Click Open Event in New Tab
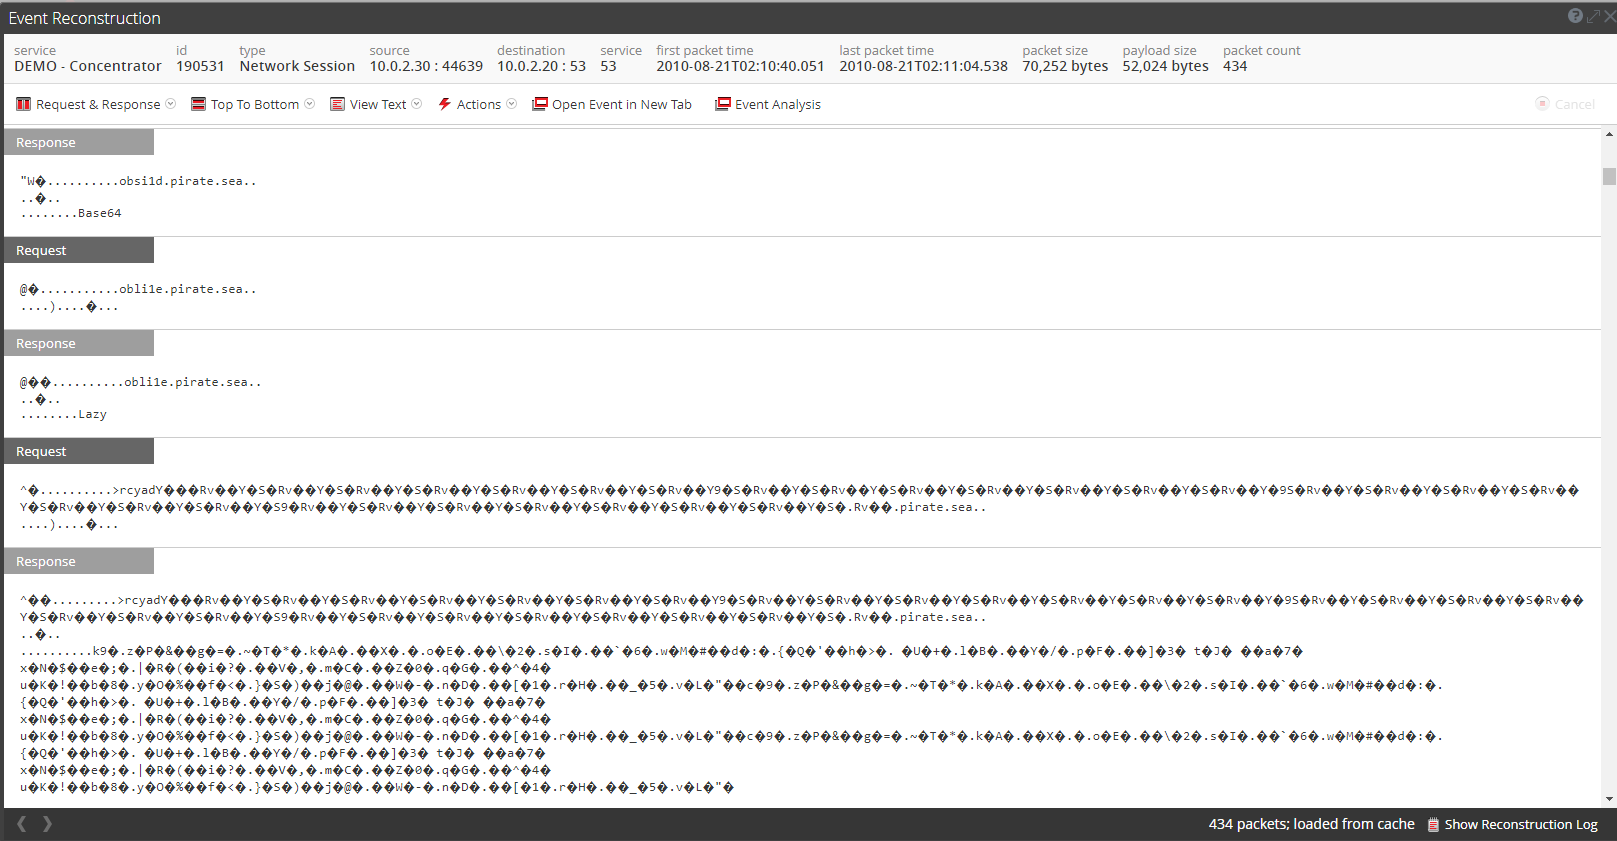Viewport: 1617px width, 841px height. [612, 104]
